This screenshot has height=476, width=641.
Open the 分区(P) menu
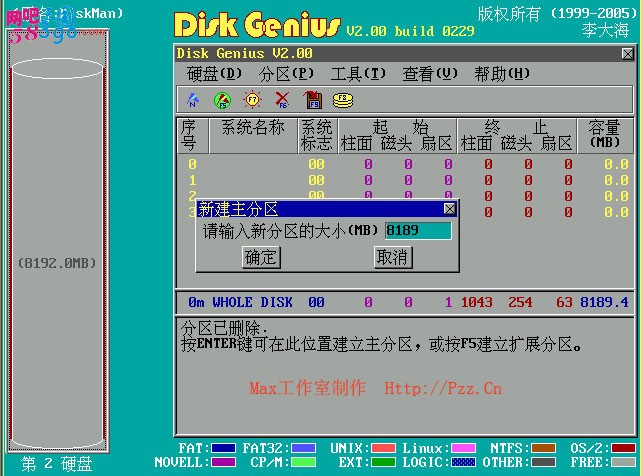(286, 74)
